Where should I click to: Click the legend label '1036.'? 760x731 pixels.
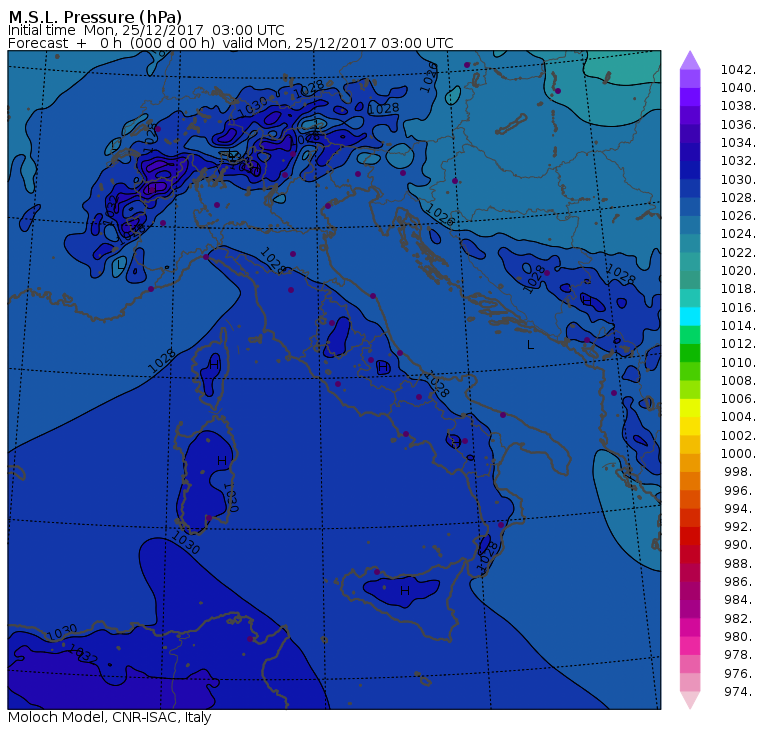click(738, 125)
